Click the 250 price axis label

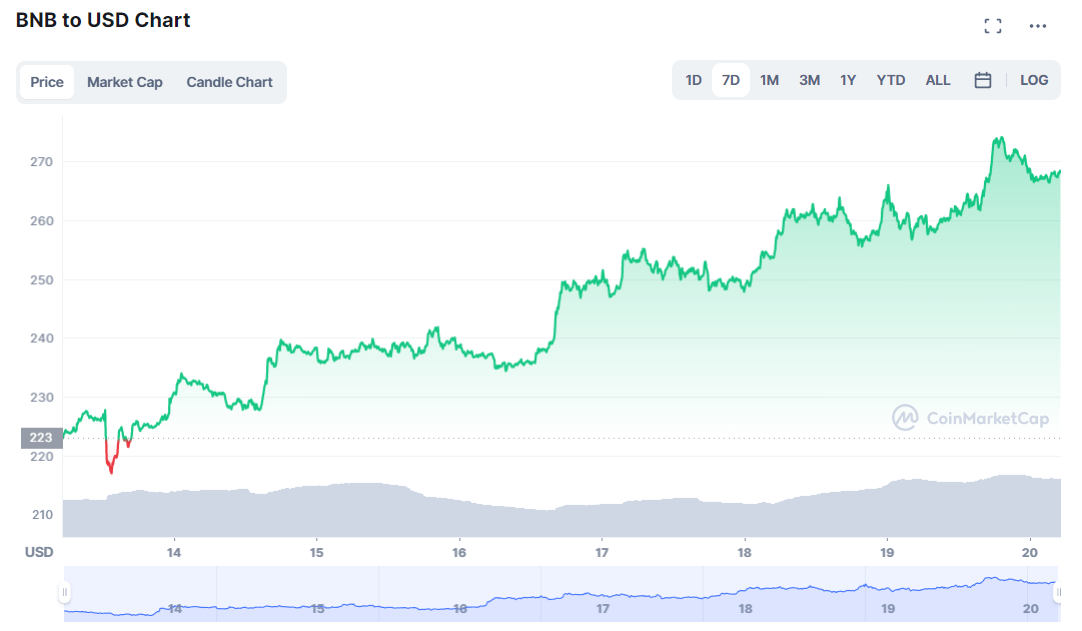point(41,280)
